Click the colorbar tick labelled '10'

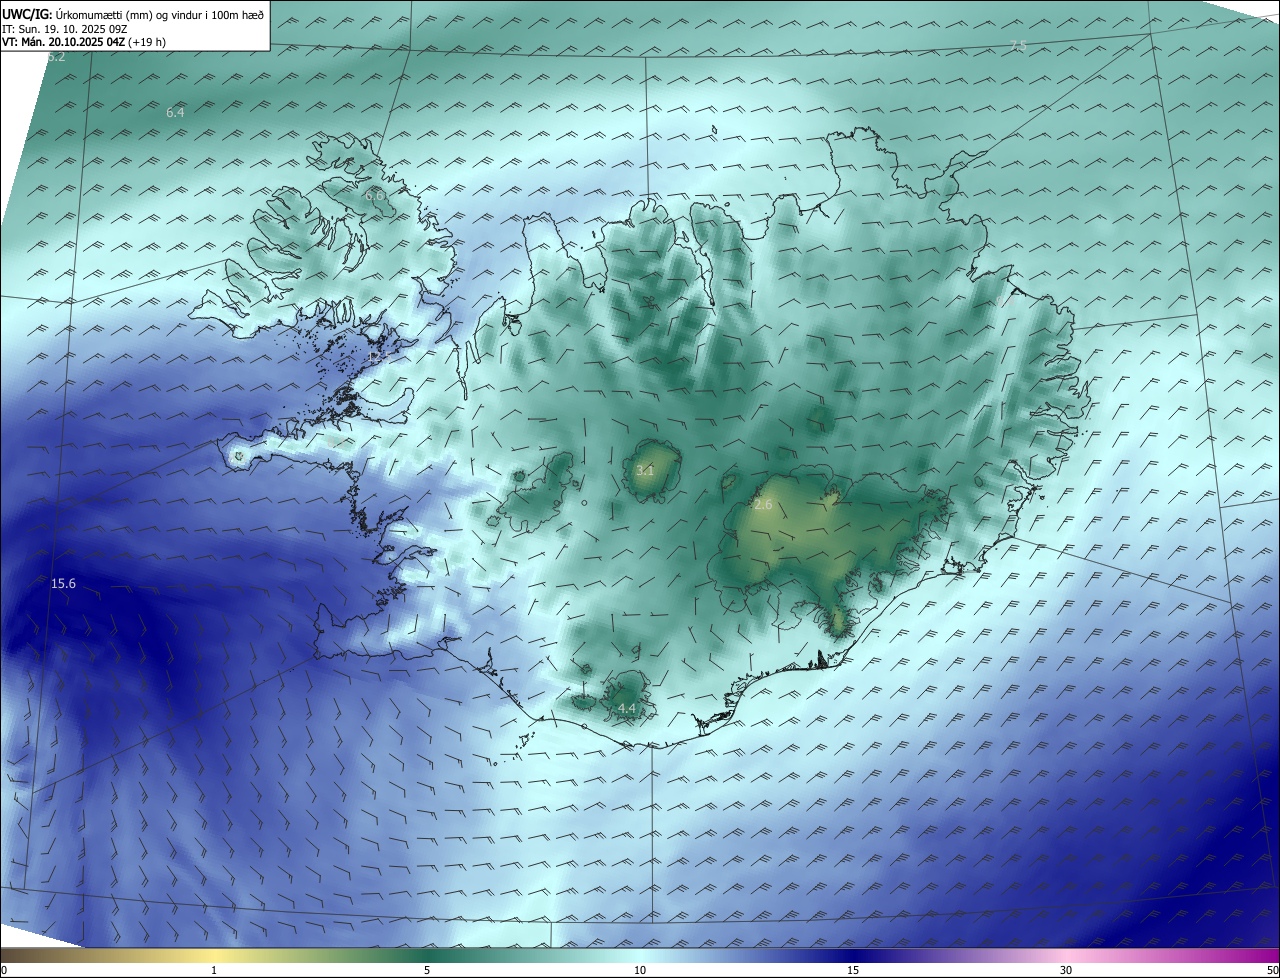click(x=640, y=970)
